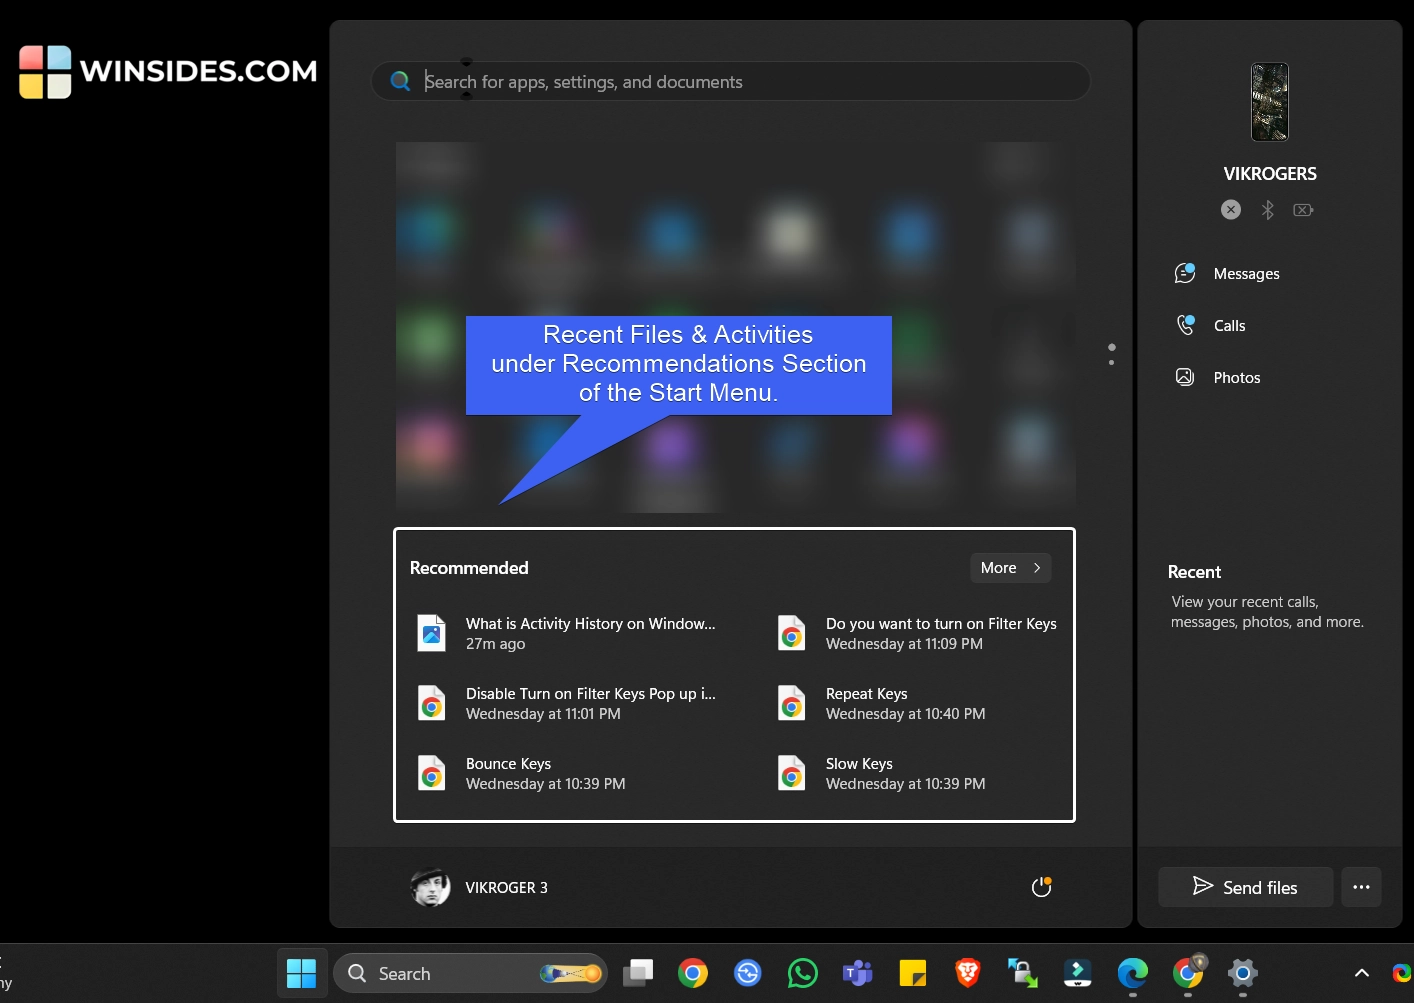Screen dimensions: 1414x1003
Task: Open Calls in the Phone Link panel
Action: [x=1210, y=325]
